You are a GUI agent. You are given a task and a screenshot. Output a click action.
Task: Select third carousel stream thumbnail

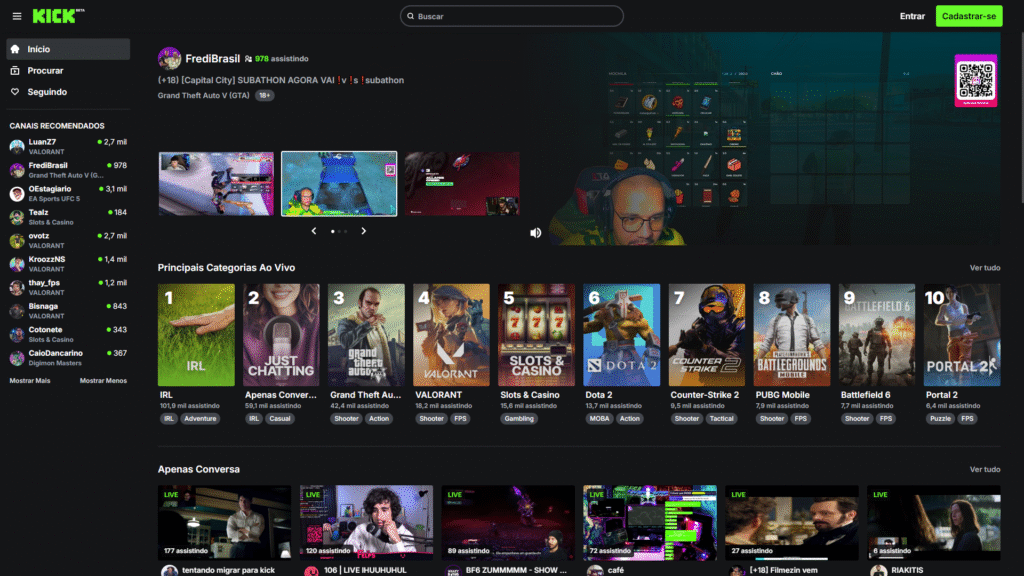click(462, 184)
